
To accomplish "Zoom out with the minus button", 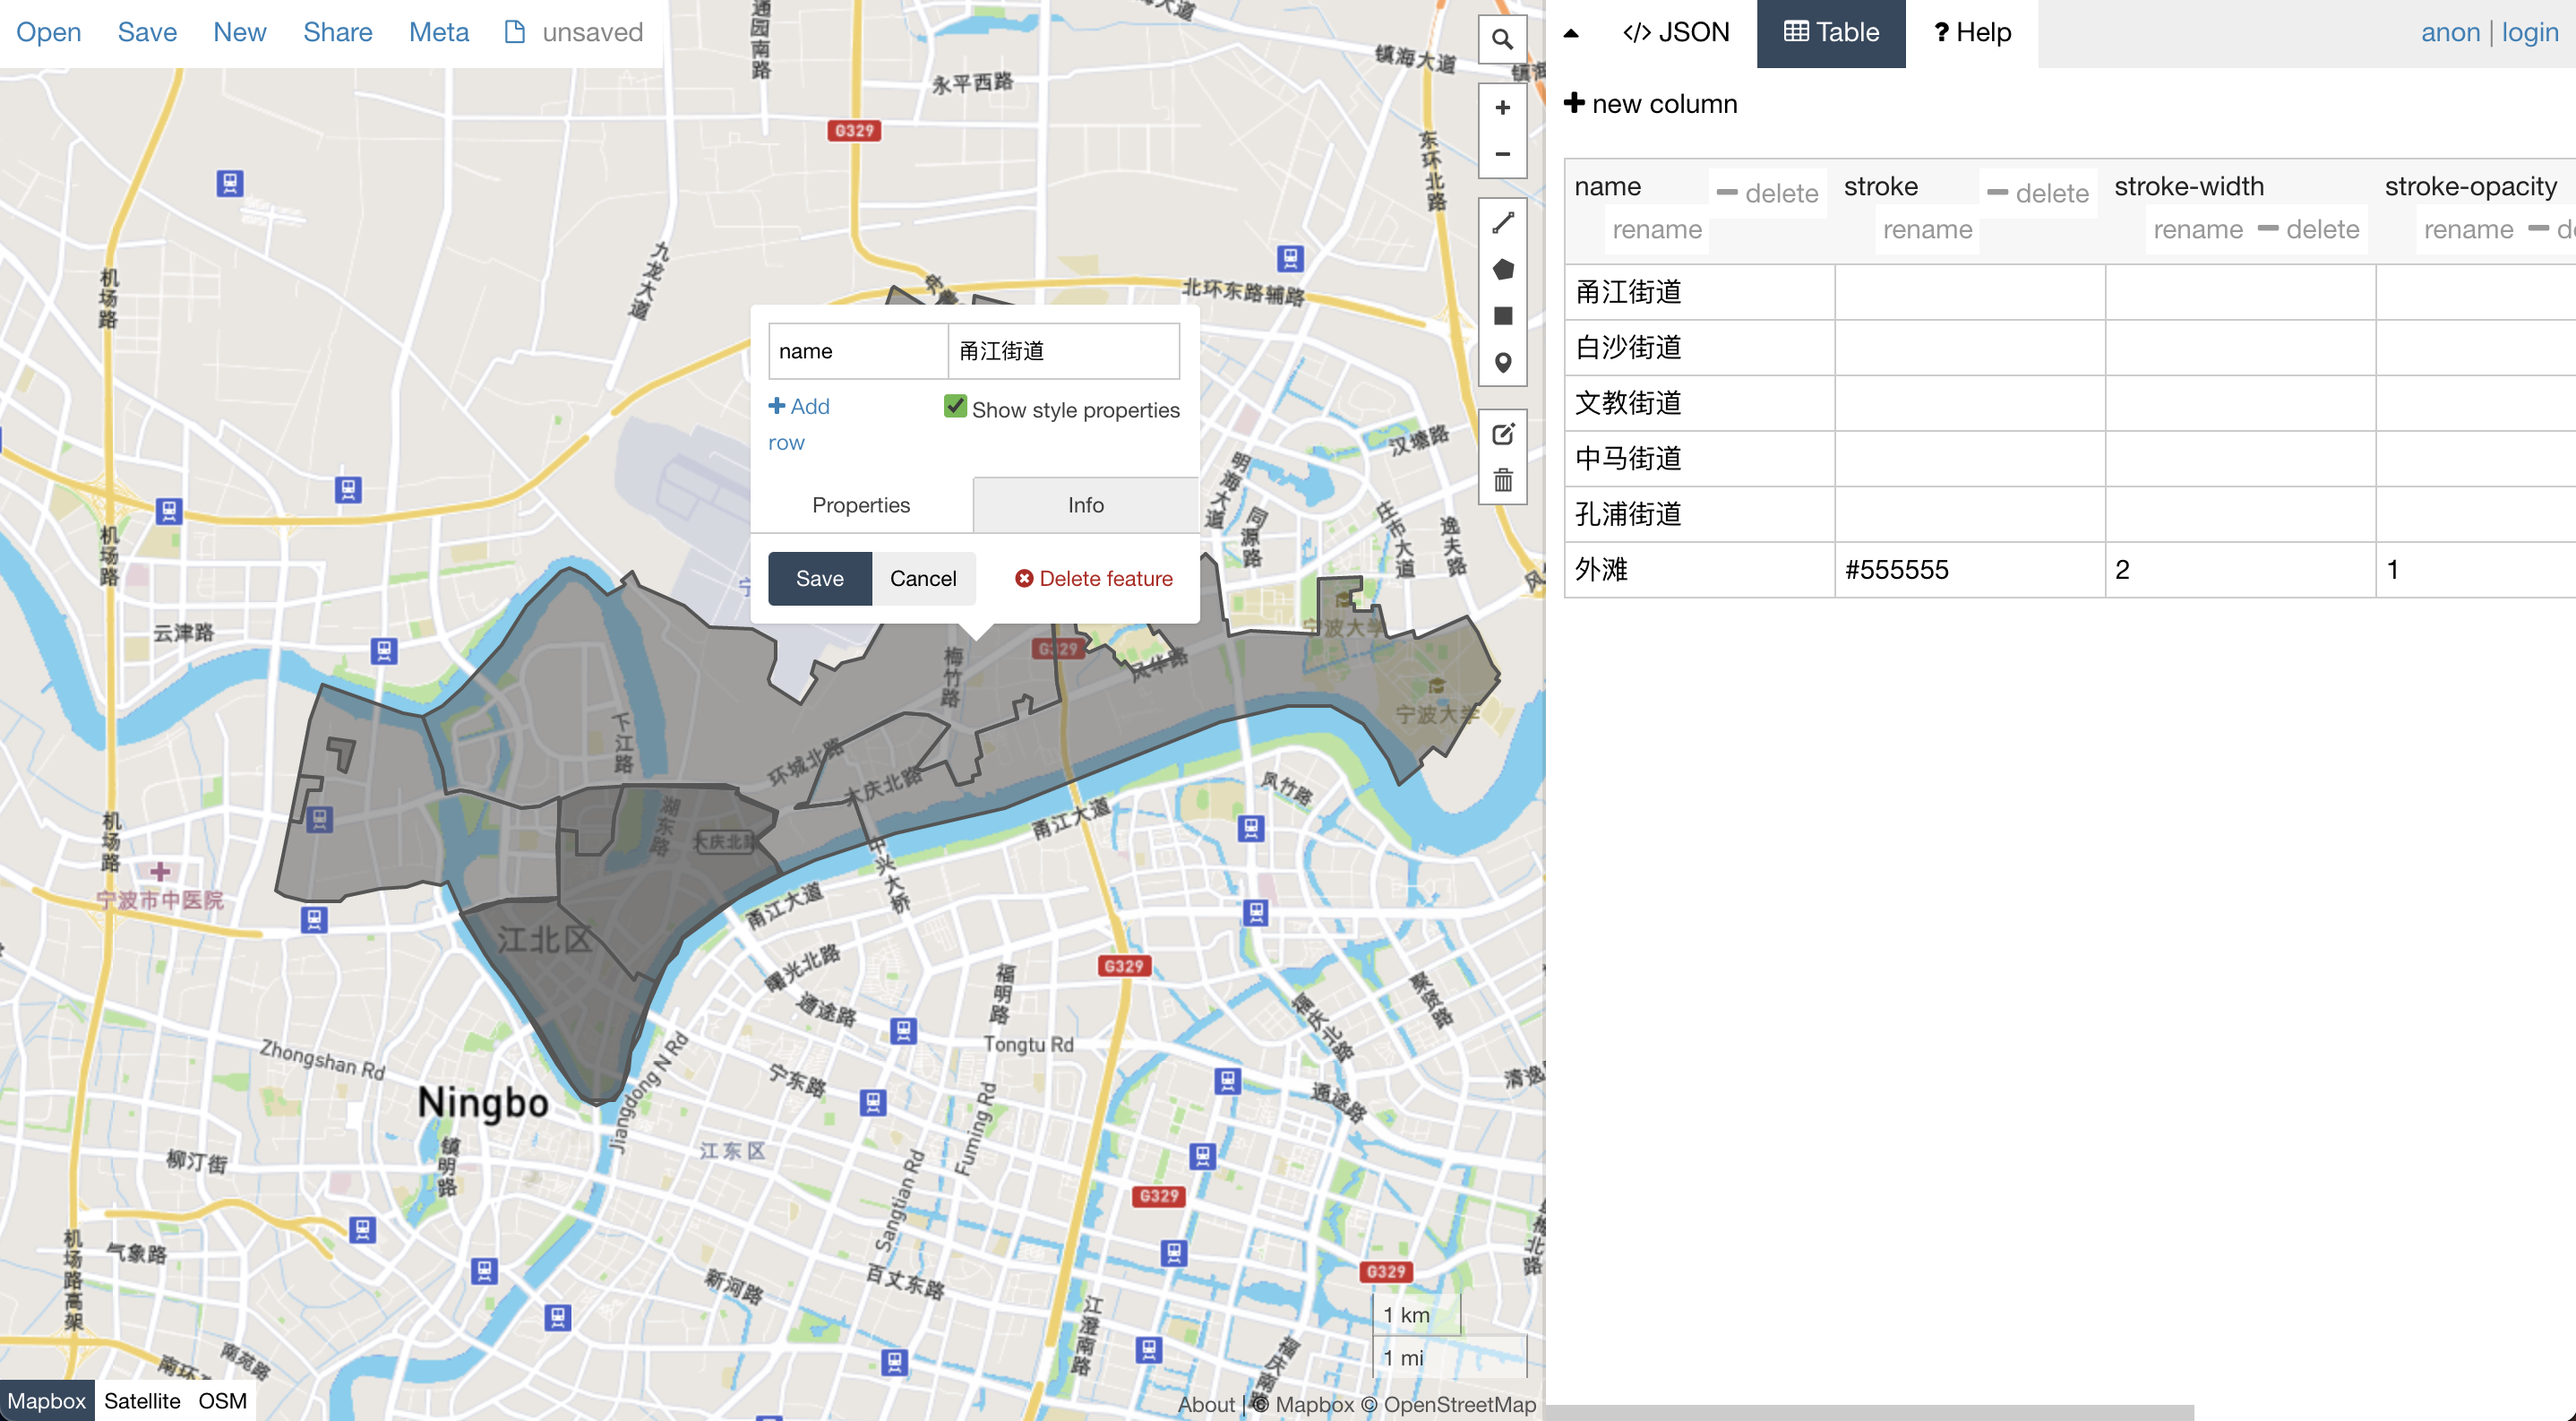I will coord(1501,154).
